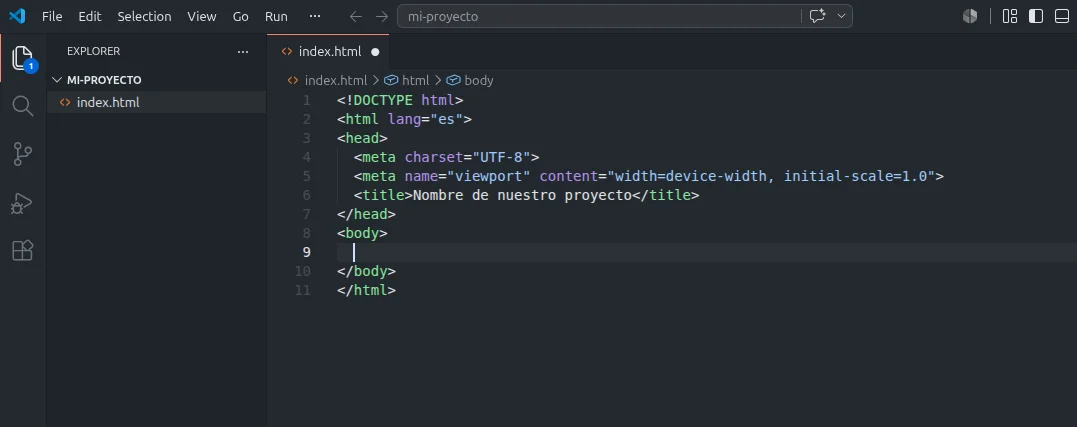Select index.html in the Explorer tree

[x=157, y=102]
